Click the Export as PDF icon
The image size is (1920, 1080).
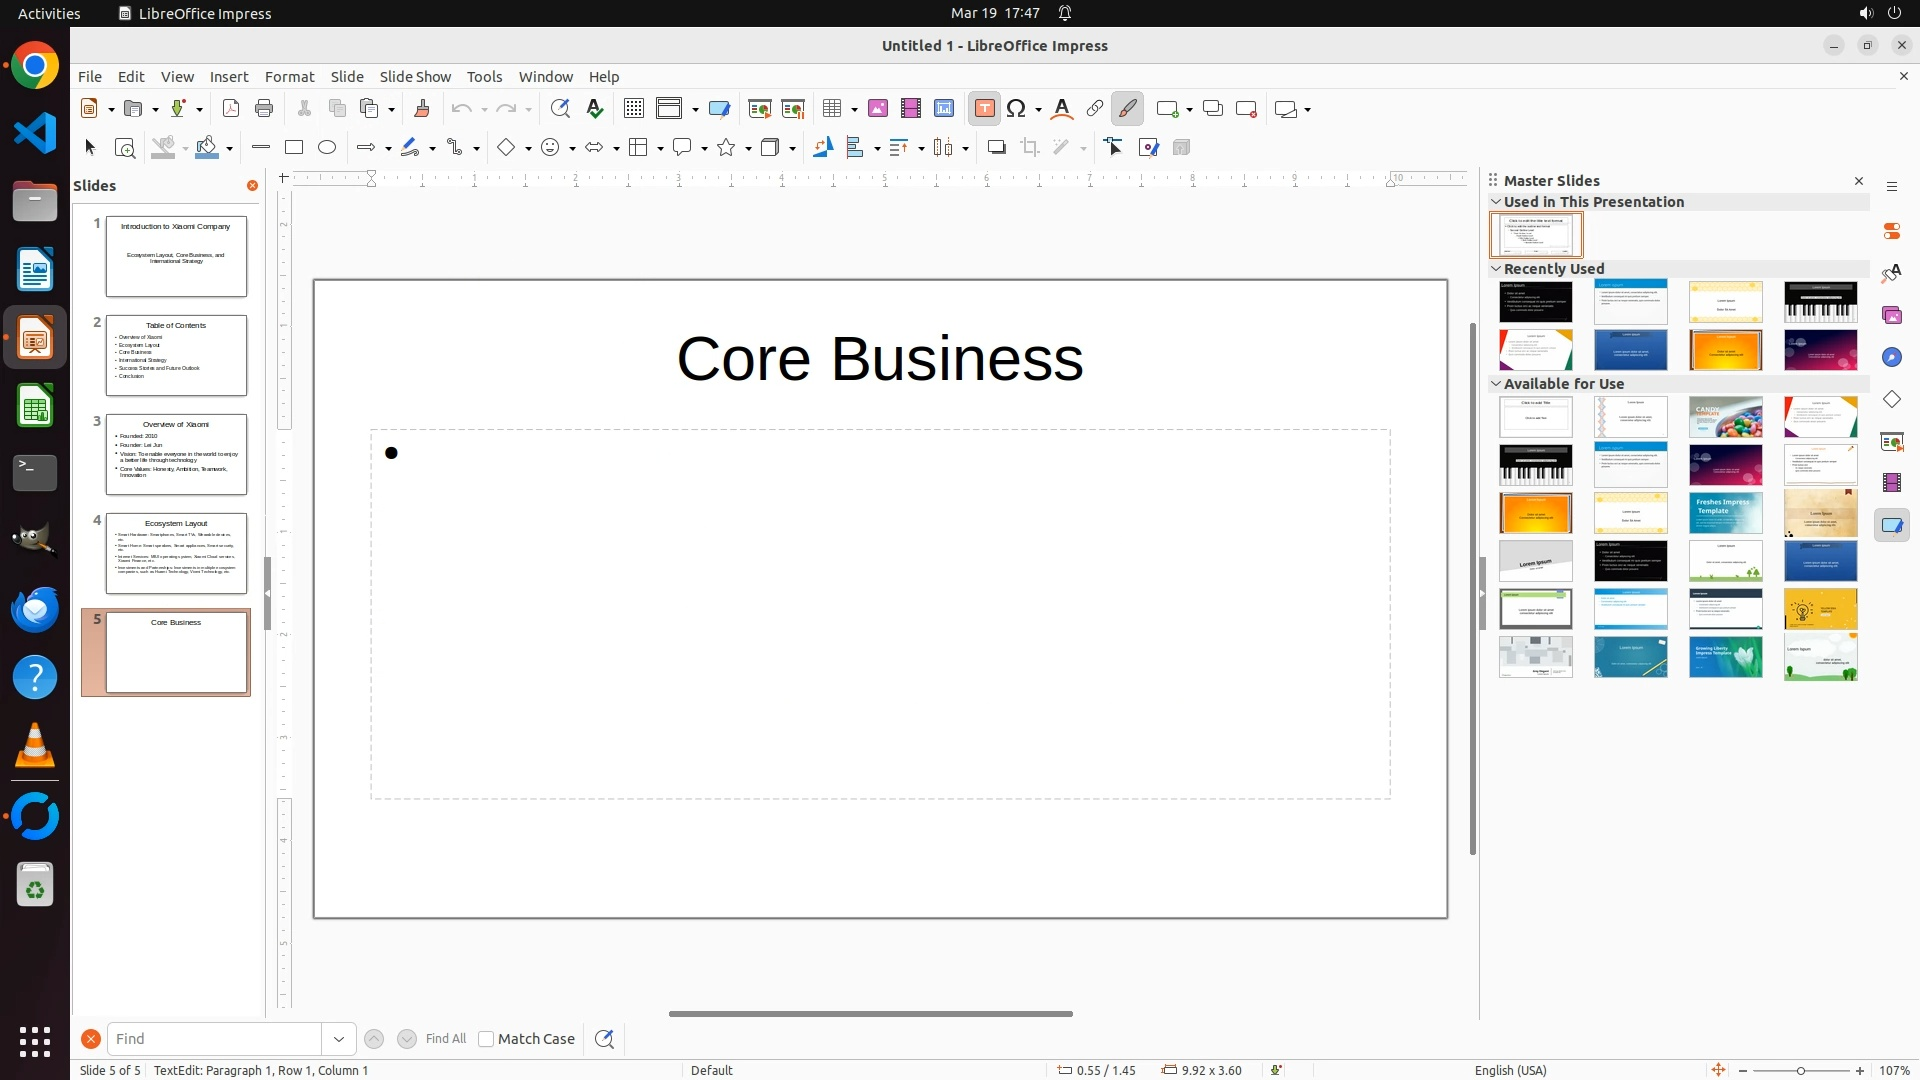click(x=231, y=109)
